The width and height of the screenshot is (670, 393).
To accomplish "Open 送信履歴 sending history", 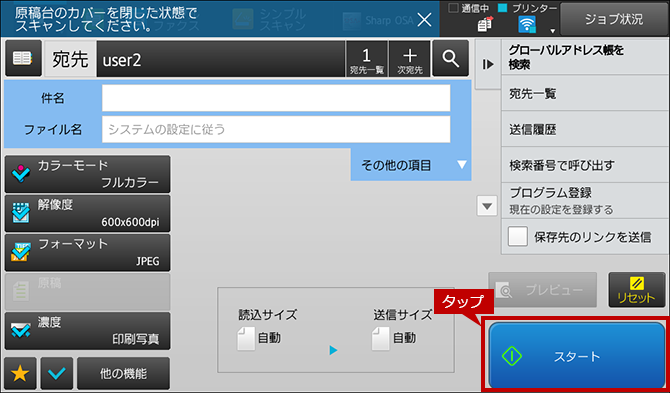I will [x=585, y=129].
